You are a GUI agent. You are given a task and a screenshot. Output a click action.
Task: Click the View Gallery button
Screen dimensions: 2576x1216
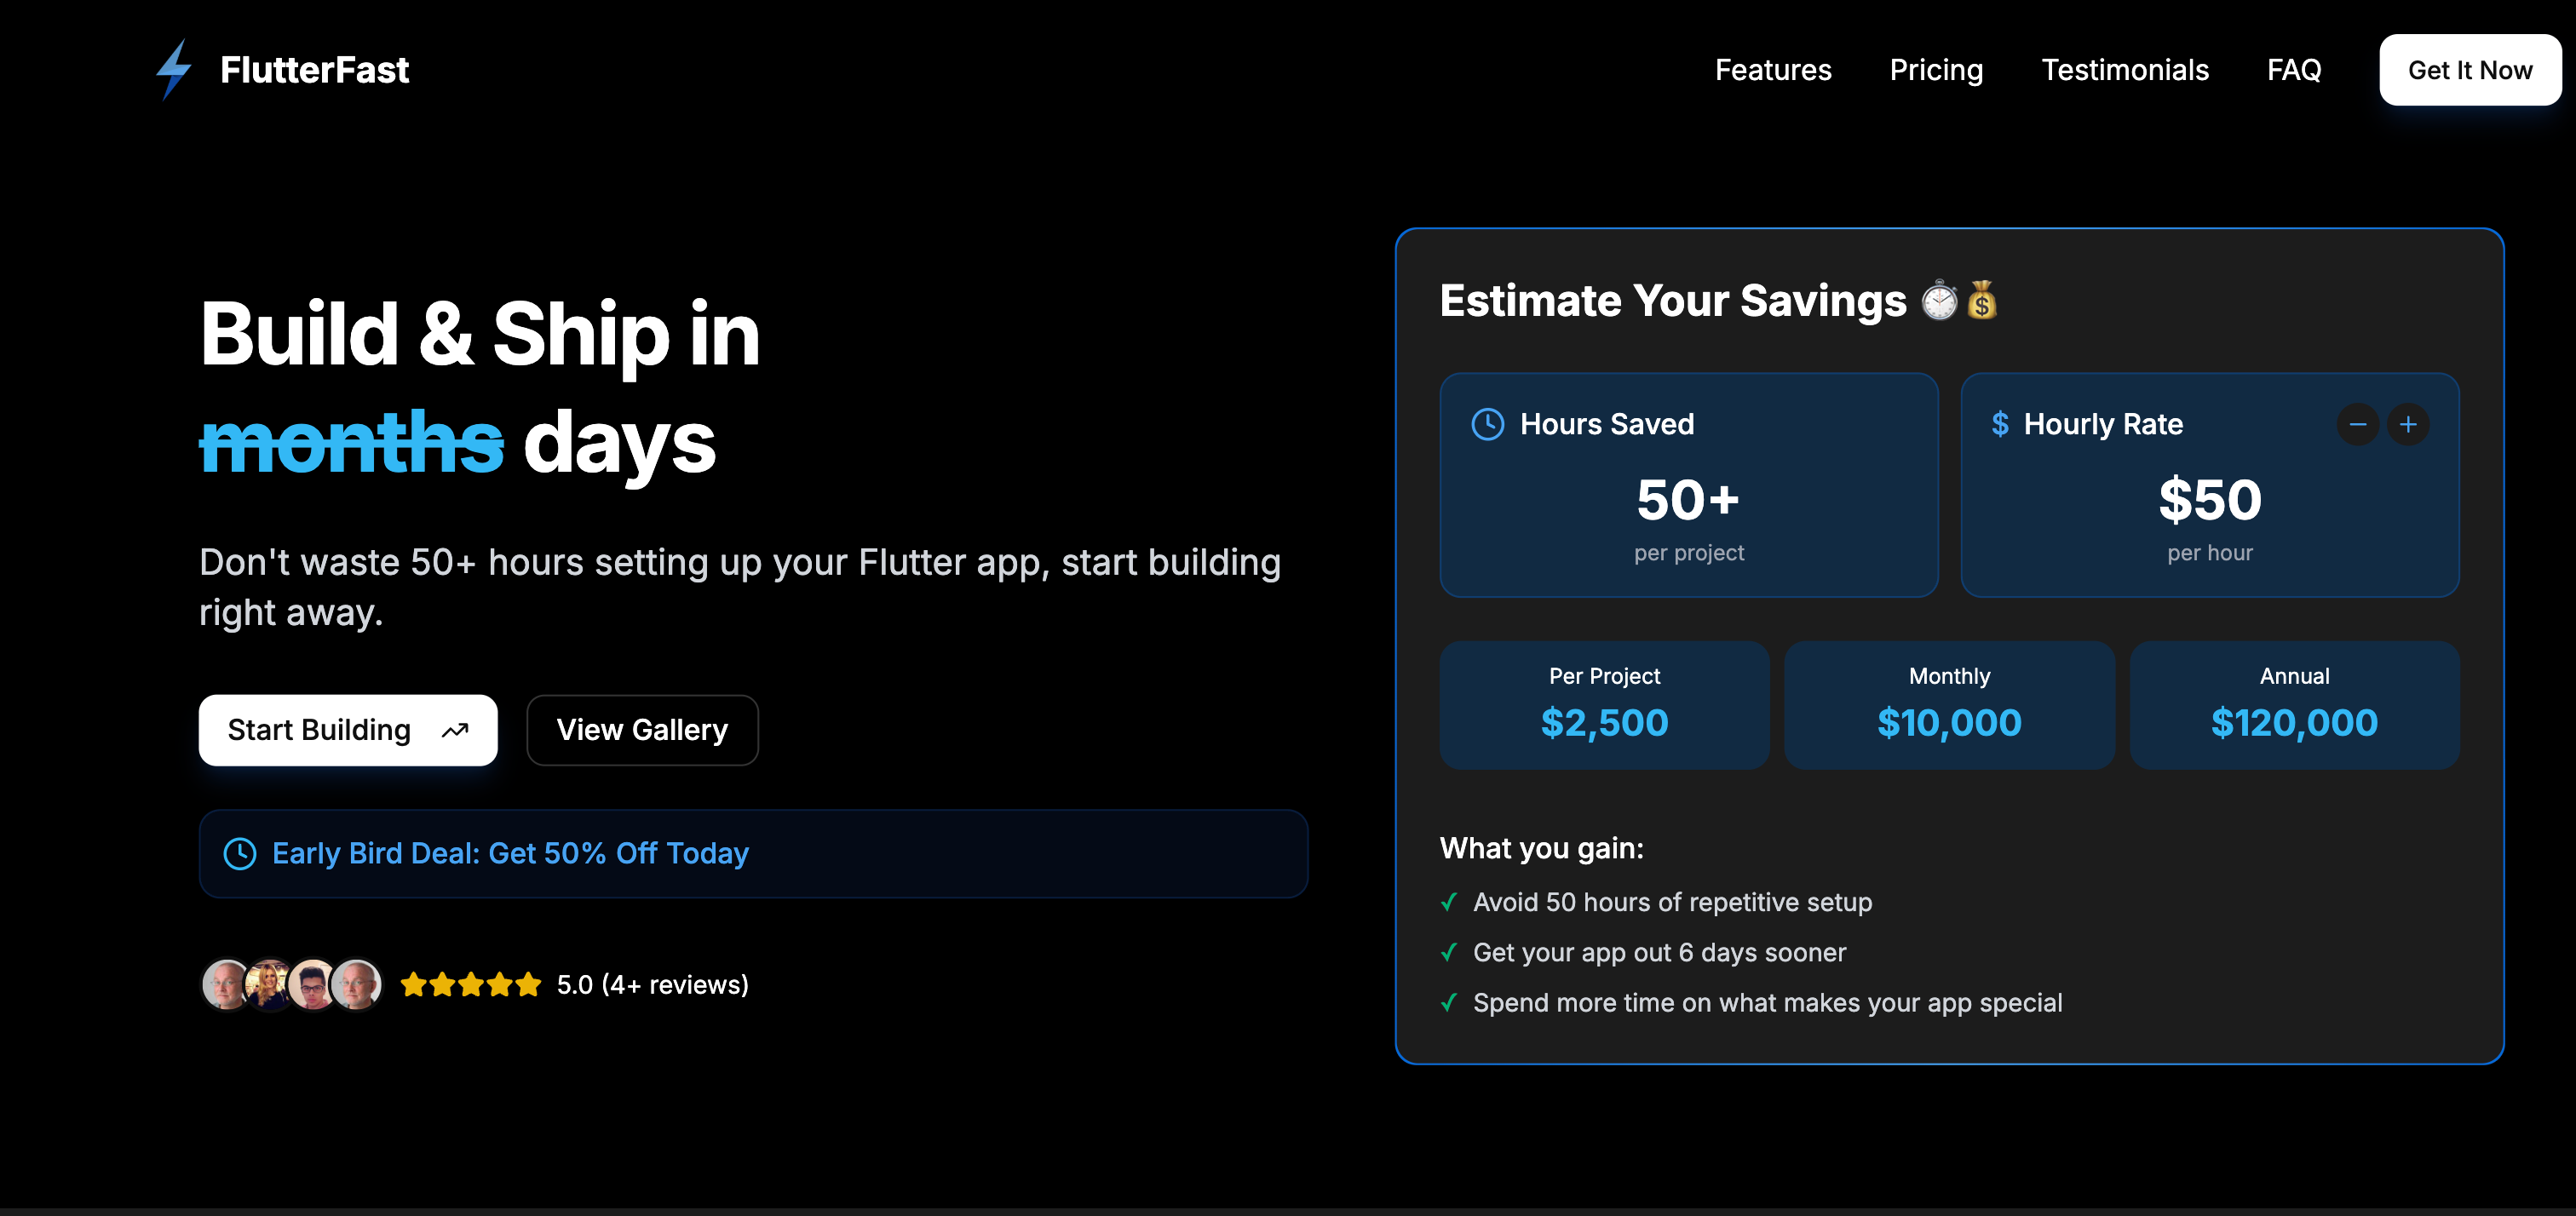pos(642,730)
